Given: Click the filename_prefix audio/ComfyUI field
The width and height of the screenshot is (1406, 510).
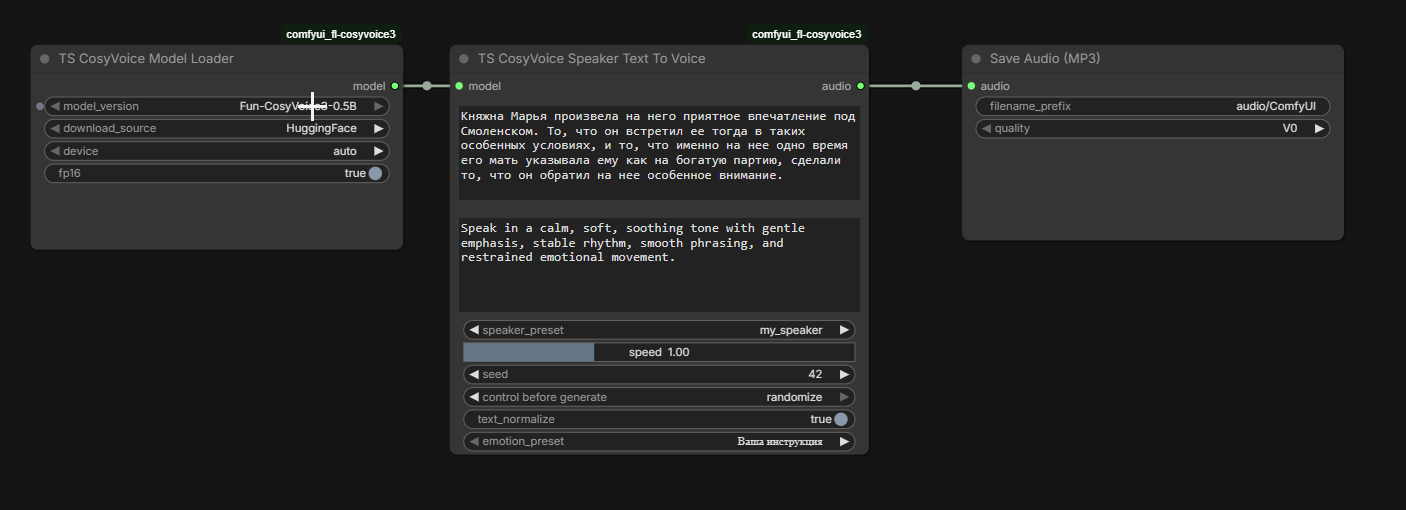Looking at the screenshot, I should pos(1153,106).
